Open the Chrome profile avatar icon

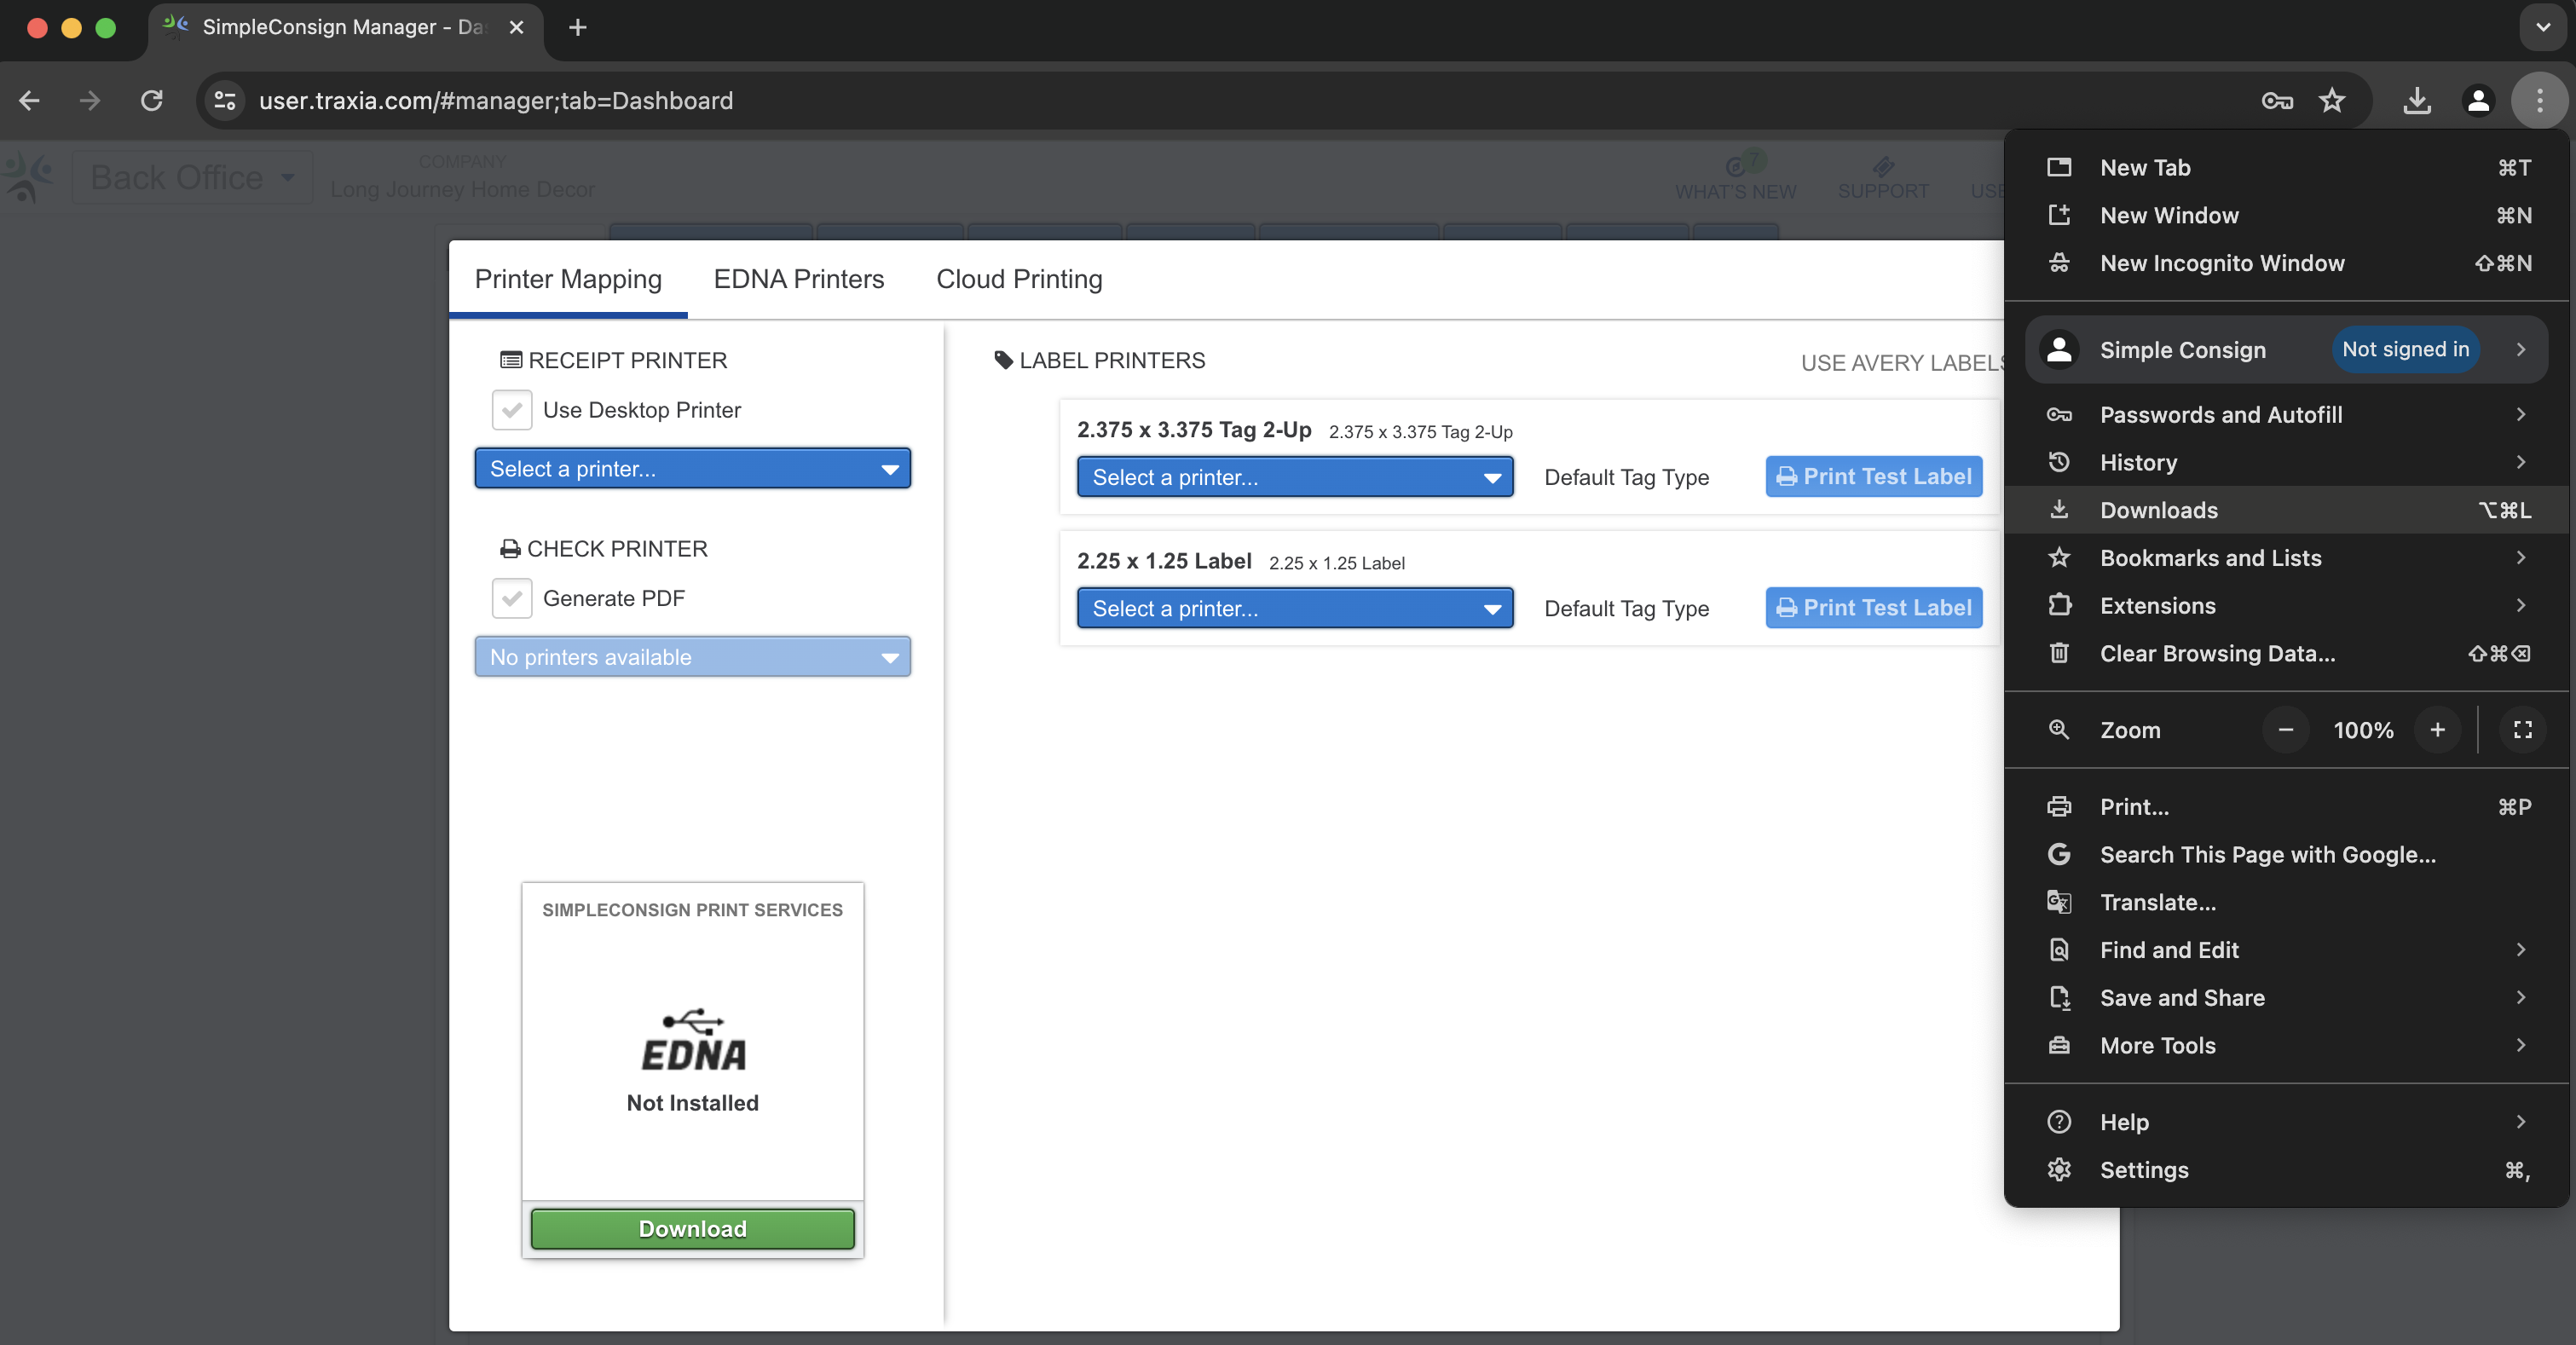click(x=2478, y=100)
